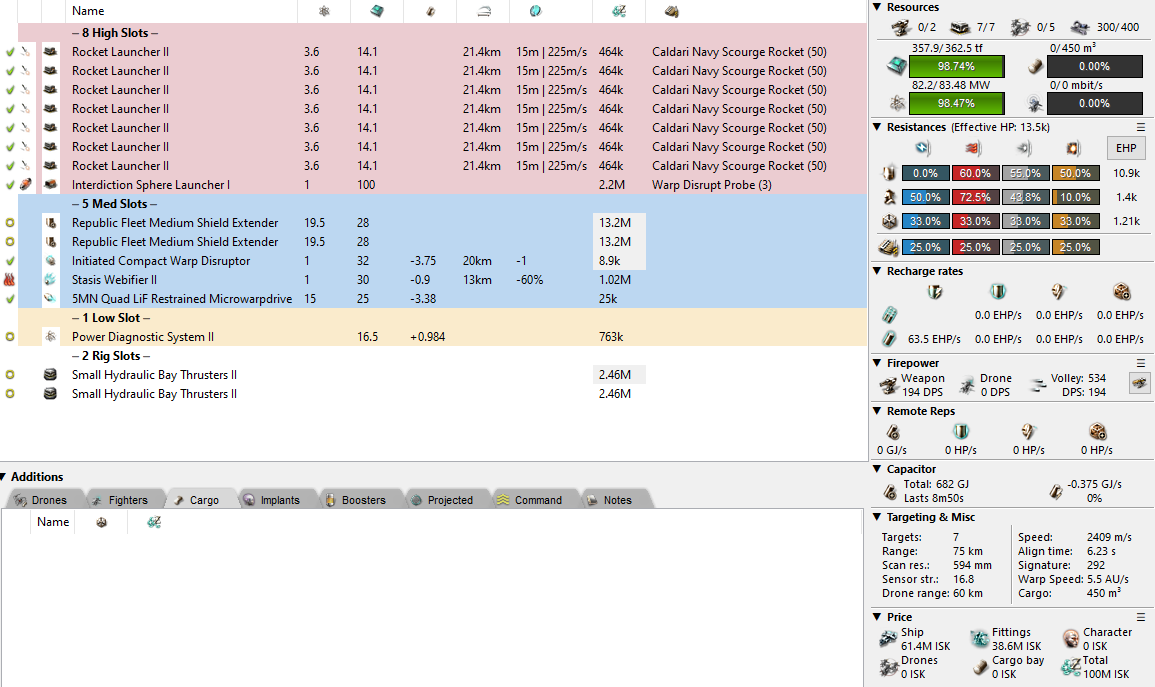The width and height of the screenshot is (1155, 687).
Task: Toggle overheated state of Stasis Webifier II
Action: 10,280
